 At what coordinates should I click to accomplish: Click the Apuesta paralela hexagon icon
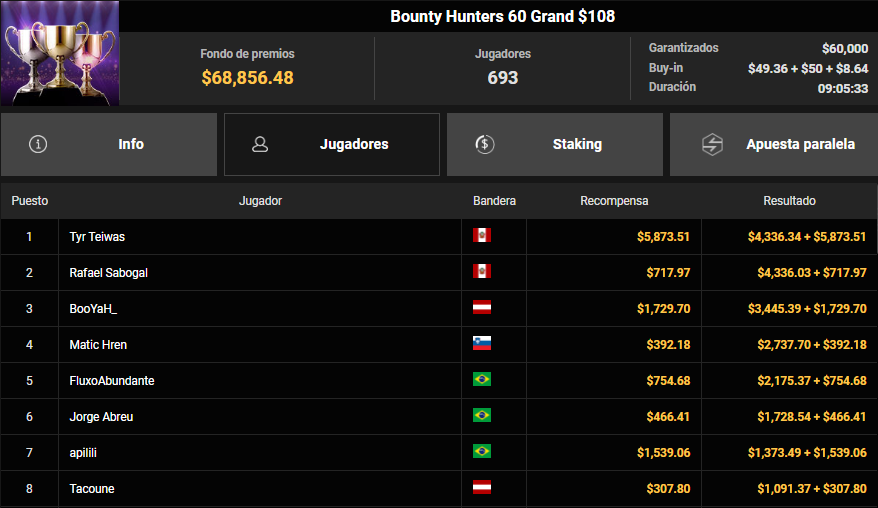coord(712,144)
